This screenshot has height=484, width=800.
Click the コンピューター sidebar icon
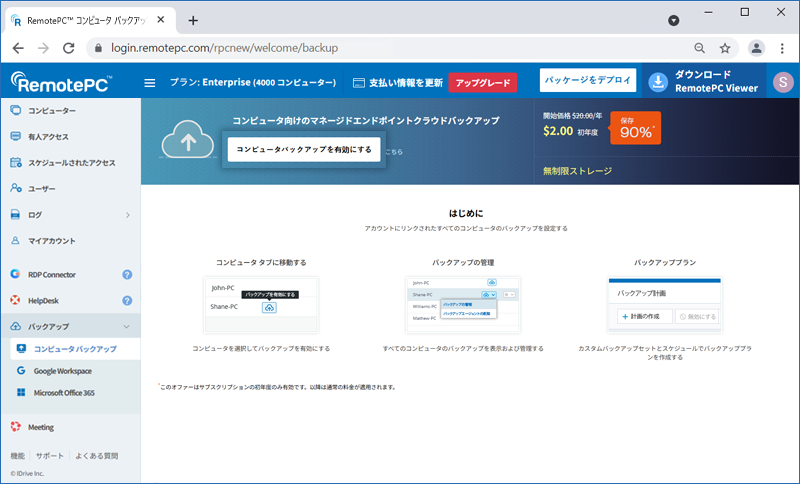[16, 110]
